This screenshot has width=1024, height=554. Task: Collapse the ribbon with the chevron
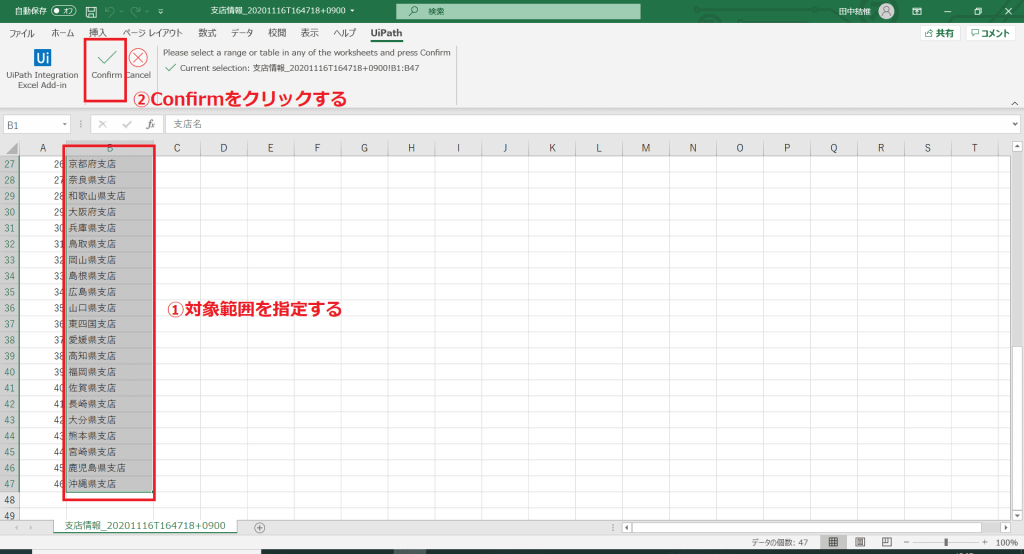click(1014, 104)
